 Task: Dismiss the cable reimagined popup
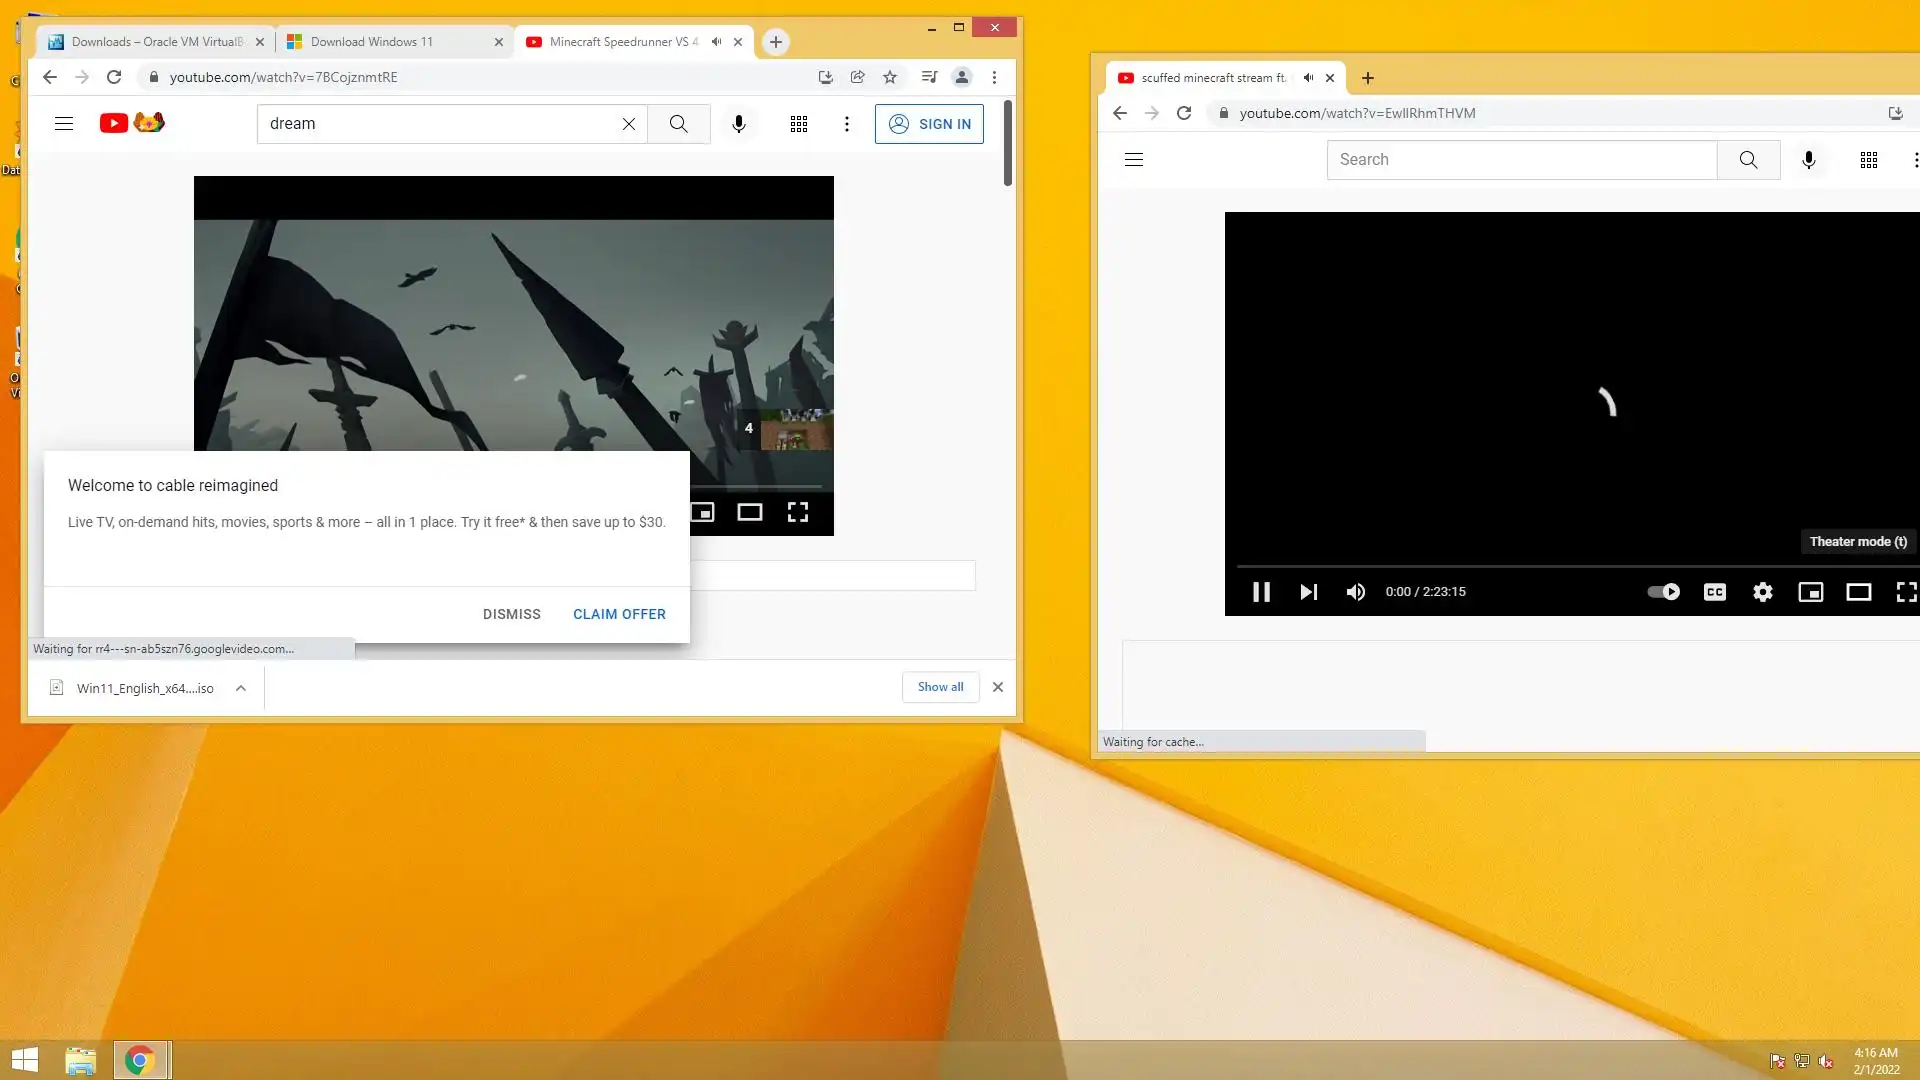[x=511, y=614]
